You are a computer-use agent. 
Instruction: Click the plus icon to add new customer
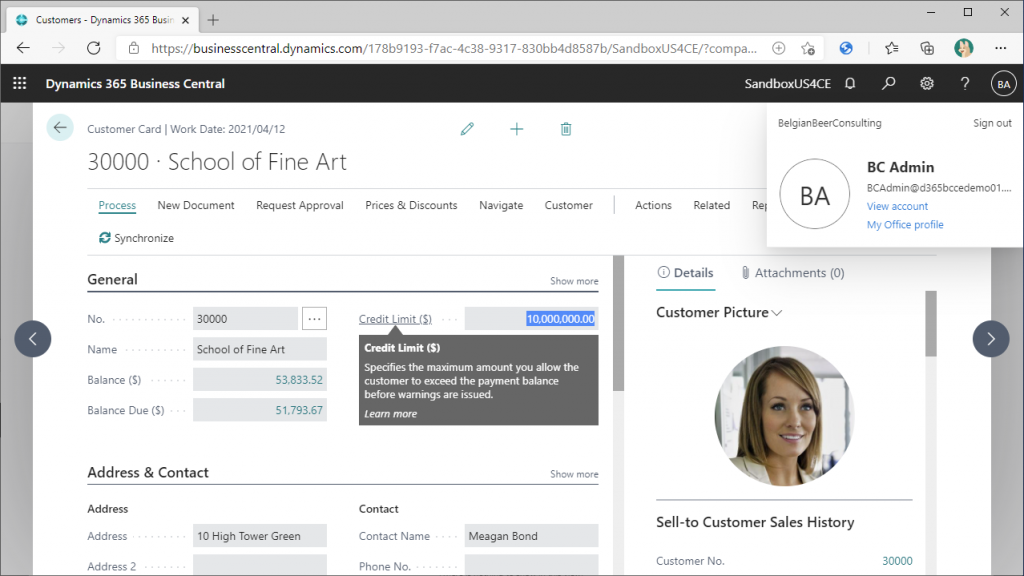coord(517,129)
